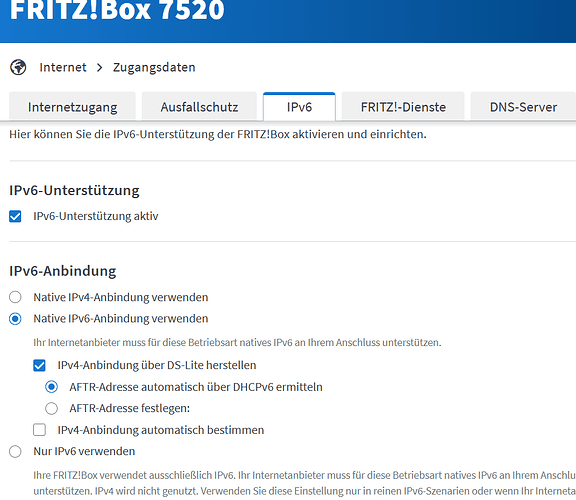Choose AFTR-Adresse festlegen radio option

[x=51, y=408]
